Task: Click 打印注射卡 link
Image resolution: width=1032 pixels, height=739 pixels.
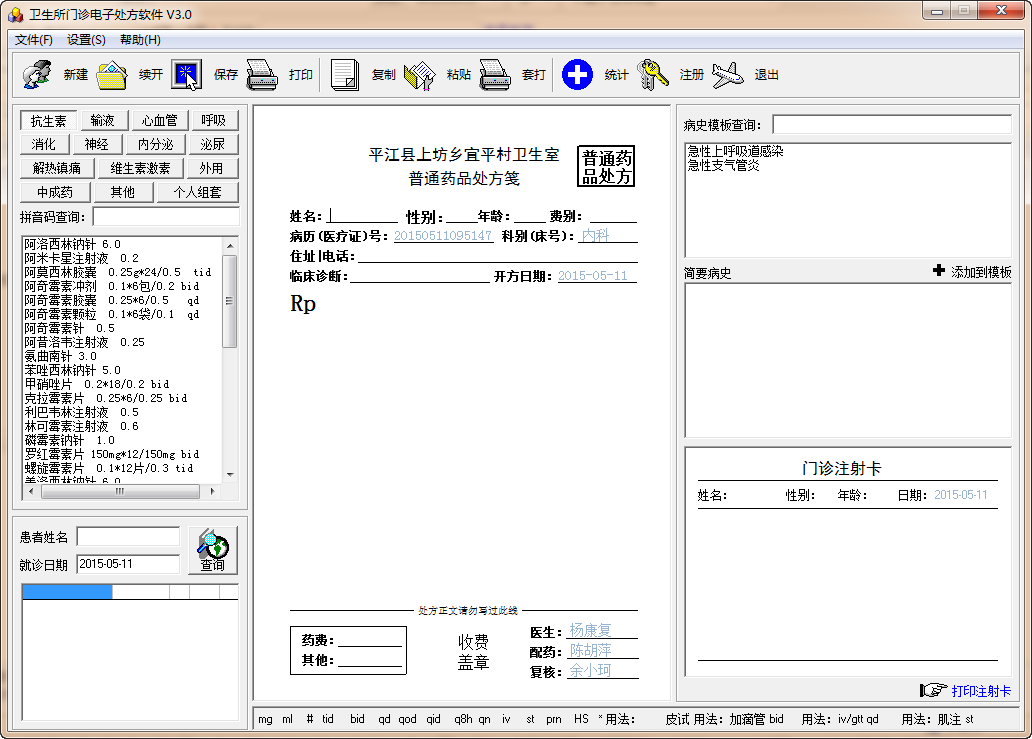Action: (980, 691)
